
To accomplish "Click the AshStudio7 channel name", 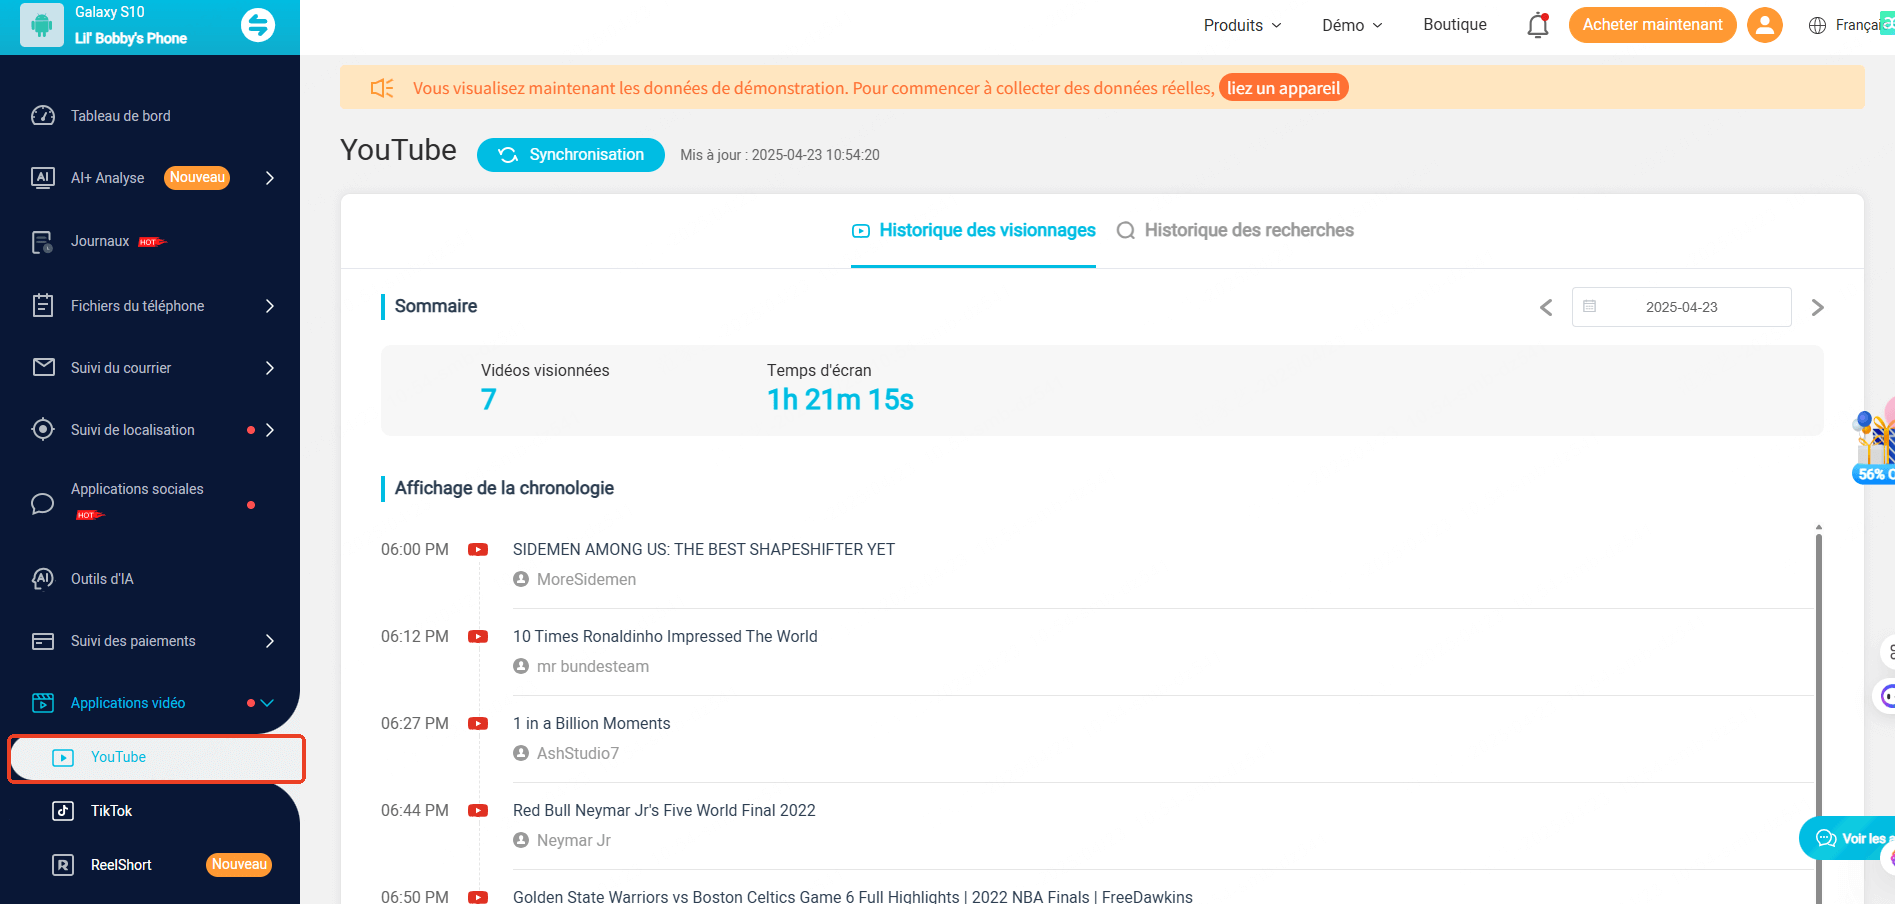I will tap(578, 754).
